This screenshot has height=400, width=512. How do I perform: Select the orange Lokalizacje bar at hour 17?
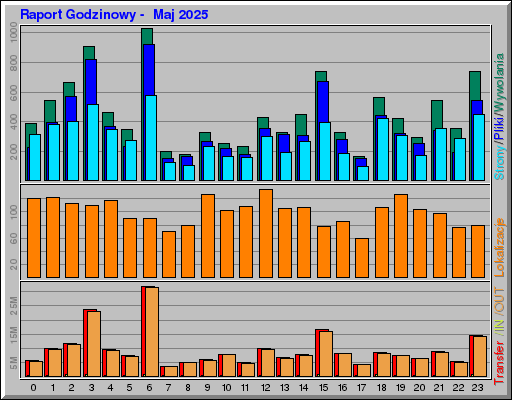(362, 258)
